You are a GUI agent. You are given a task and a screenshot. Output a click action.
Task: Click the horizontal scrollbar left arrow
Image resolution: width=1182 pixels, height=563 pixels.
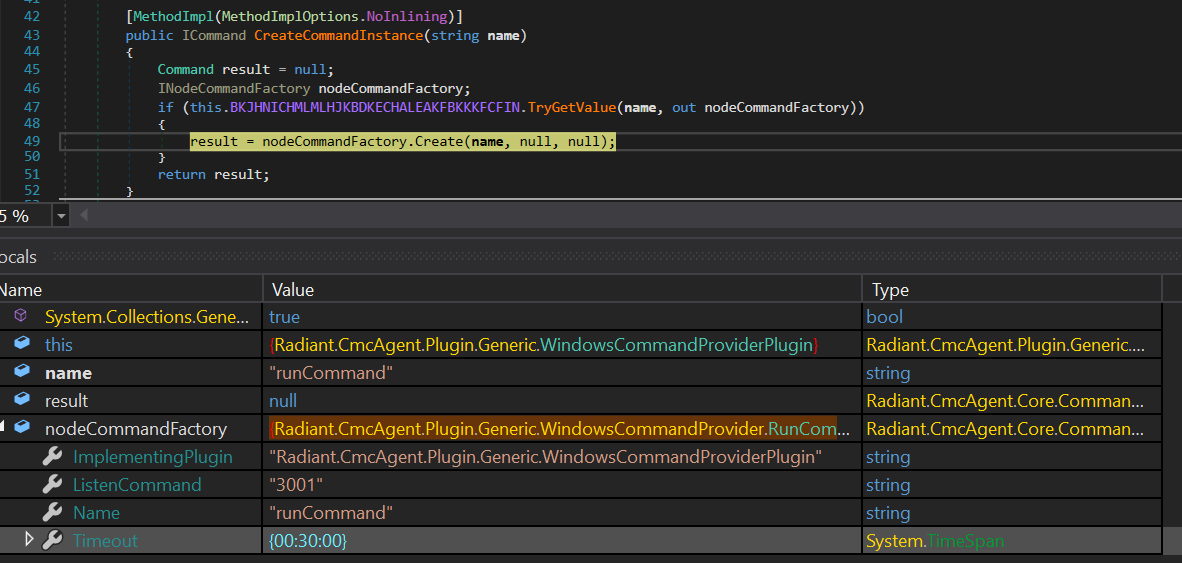85,216
